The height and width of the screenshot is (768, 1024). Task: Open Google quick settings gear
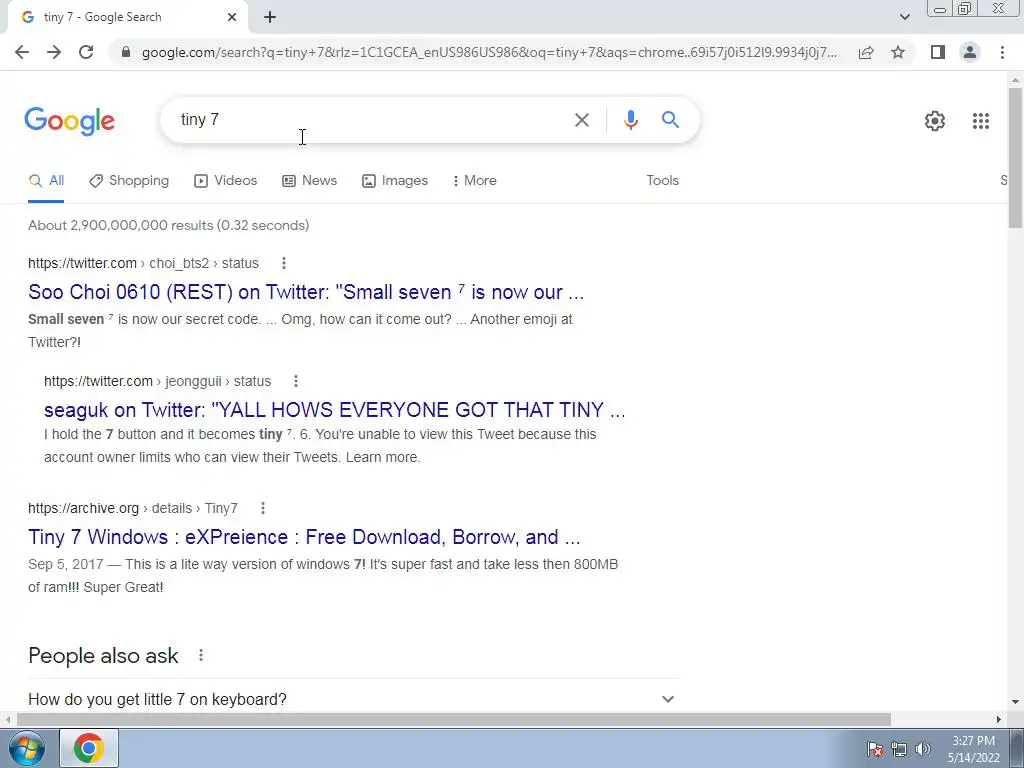[x=935, y=121]
